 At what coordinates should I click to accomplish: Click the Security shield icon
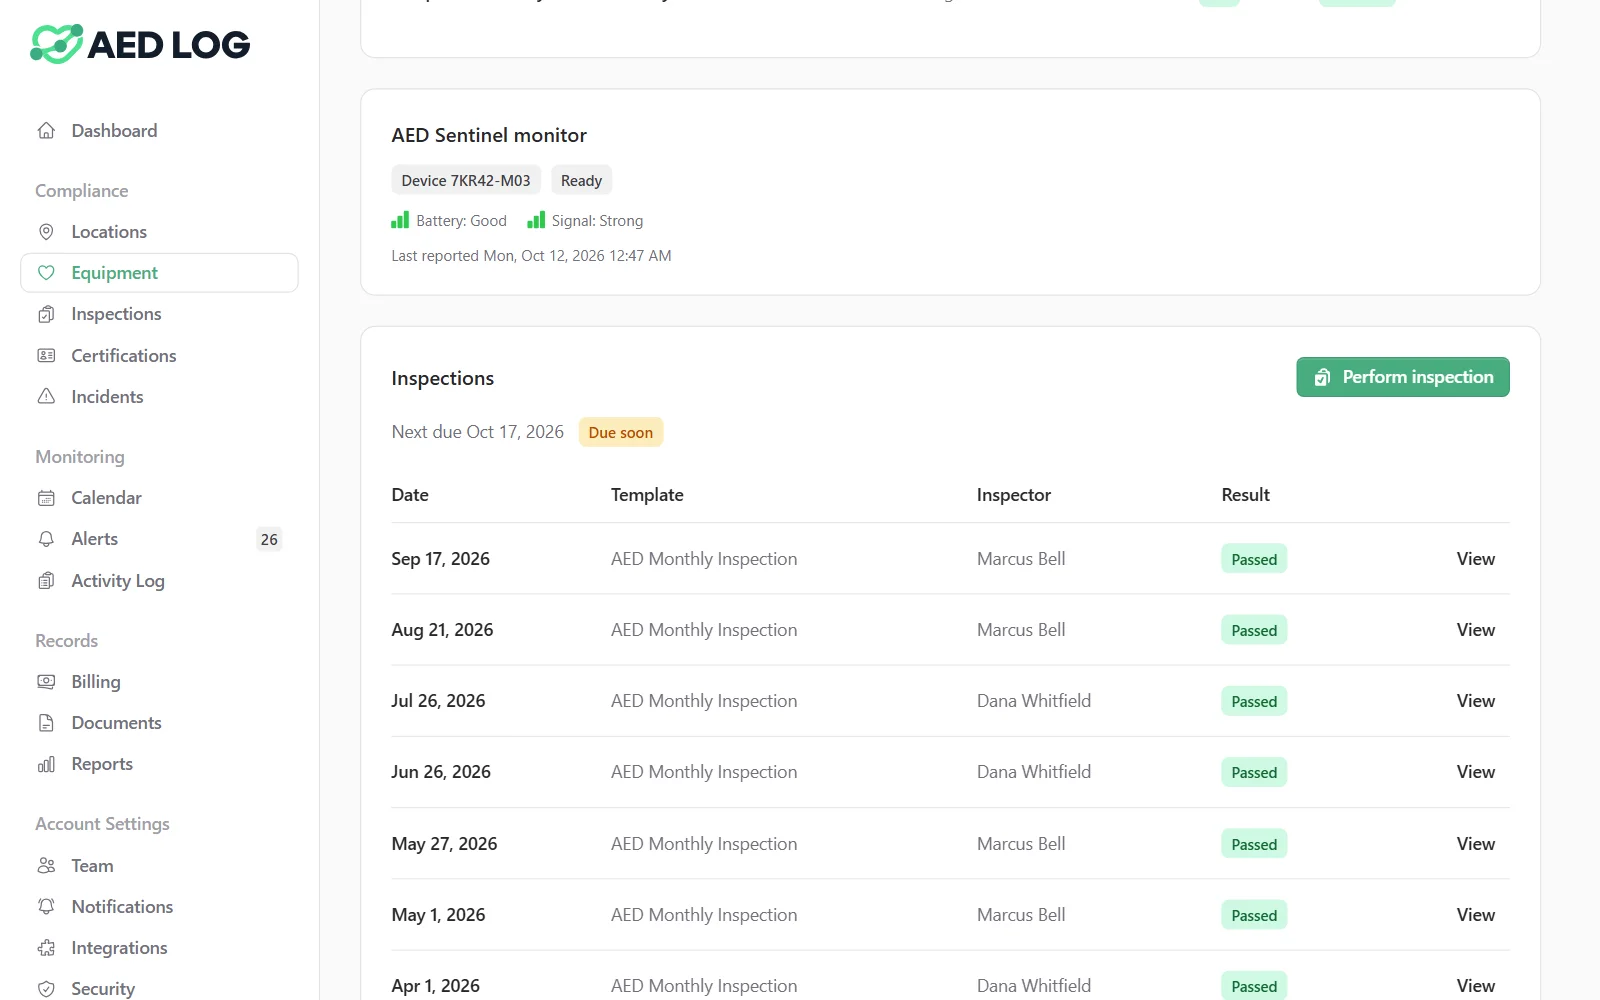coord(46,989)
